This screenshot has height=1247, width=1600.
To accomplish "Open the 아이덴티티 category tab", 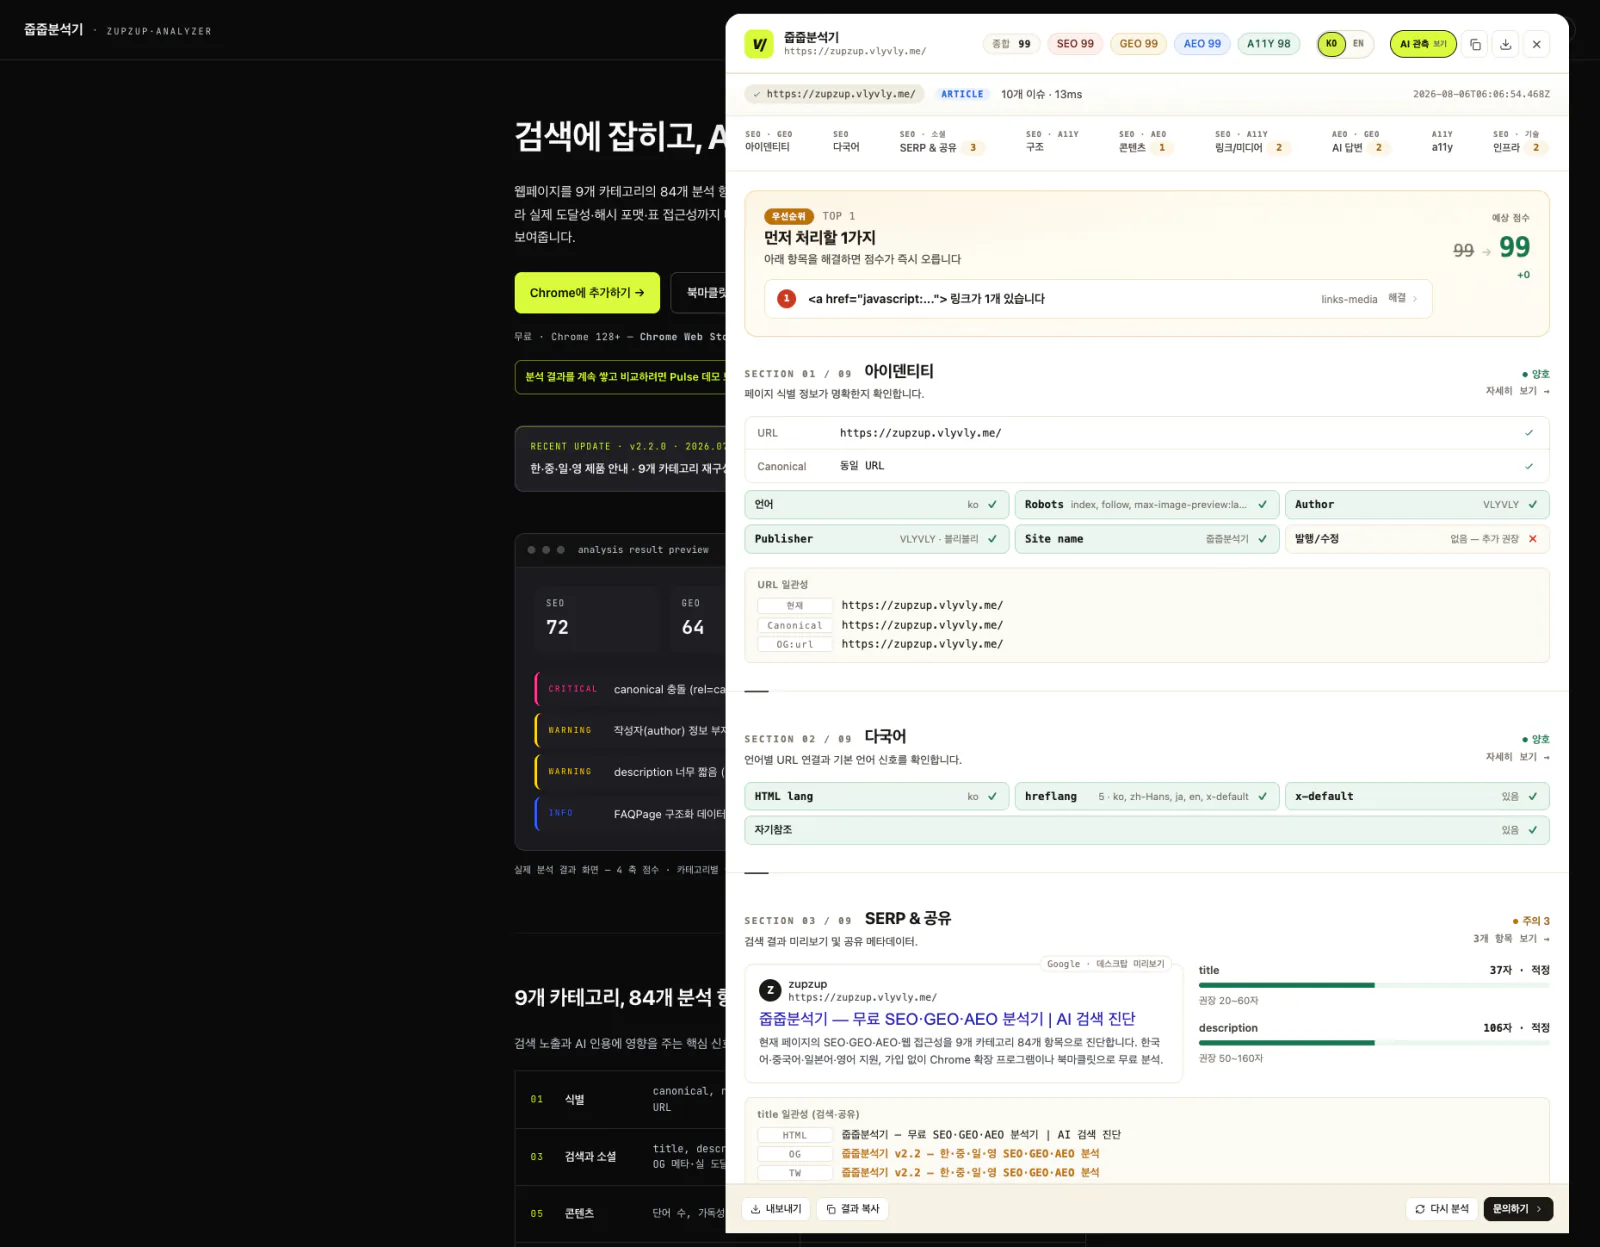I will [x=768, y=141].
